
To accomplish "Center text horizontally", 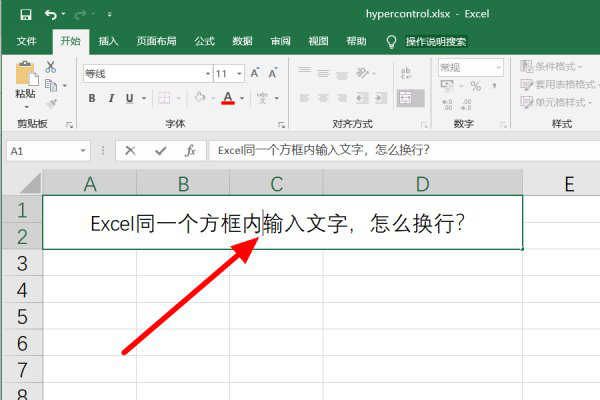I will pos(323,98).
